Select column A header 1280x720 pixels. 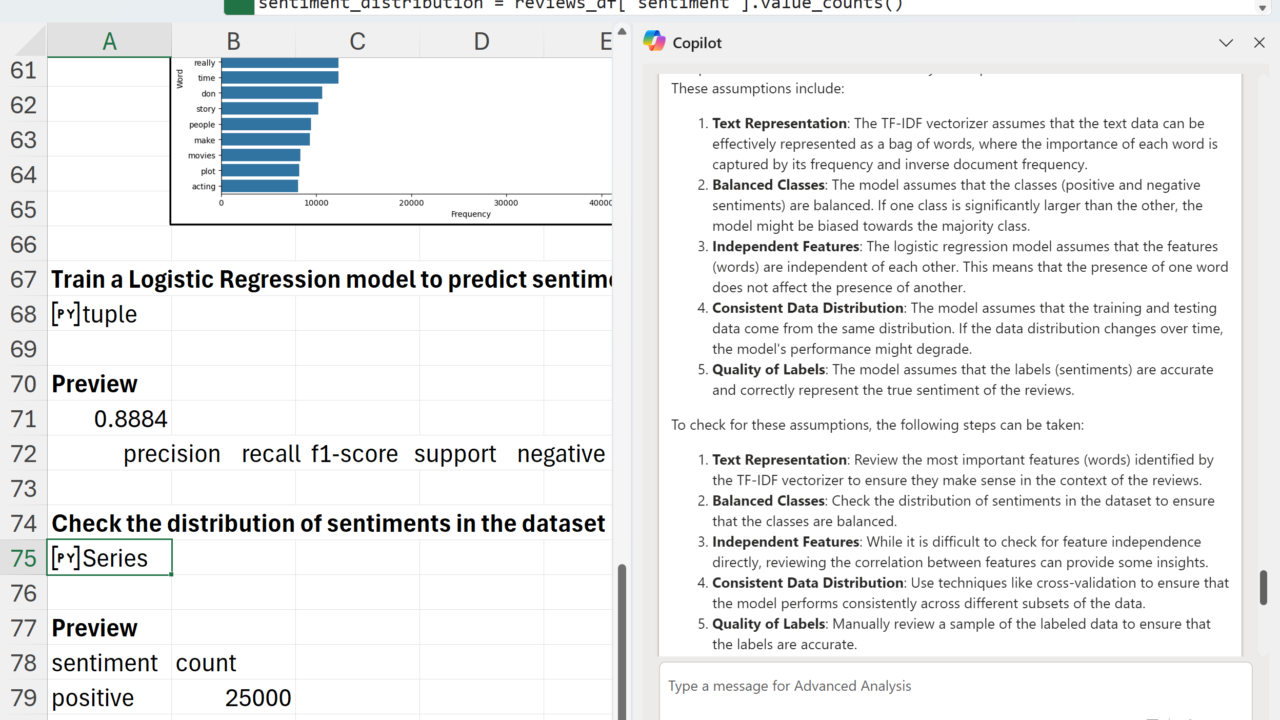click(109, 41)
